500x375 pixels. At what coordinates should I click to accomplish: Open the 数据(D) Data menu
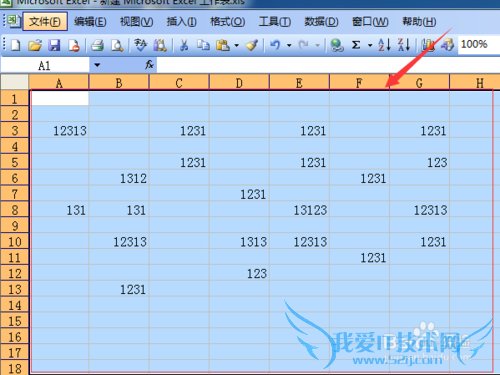pos(321,22)
